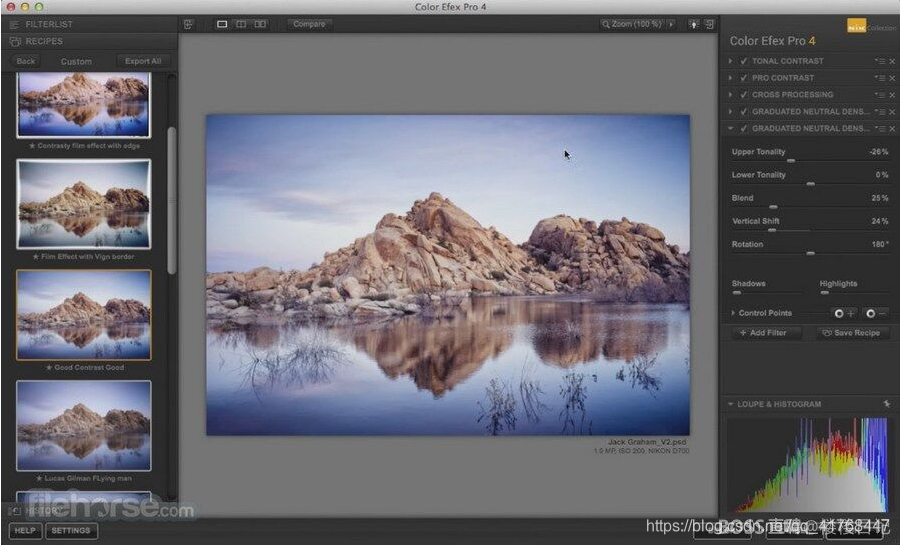Screen dimensions: 900x545
Task: Click the Compare button
Action: 309,24
